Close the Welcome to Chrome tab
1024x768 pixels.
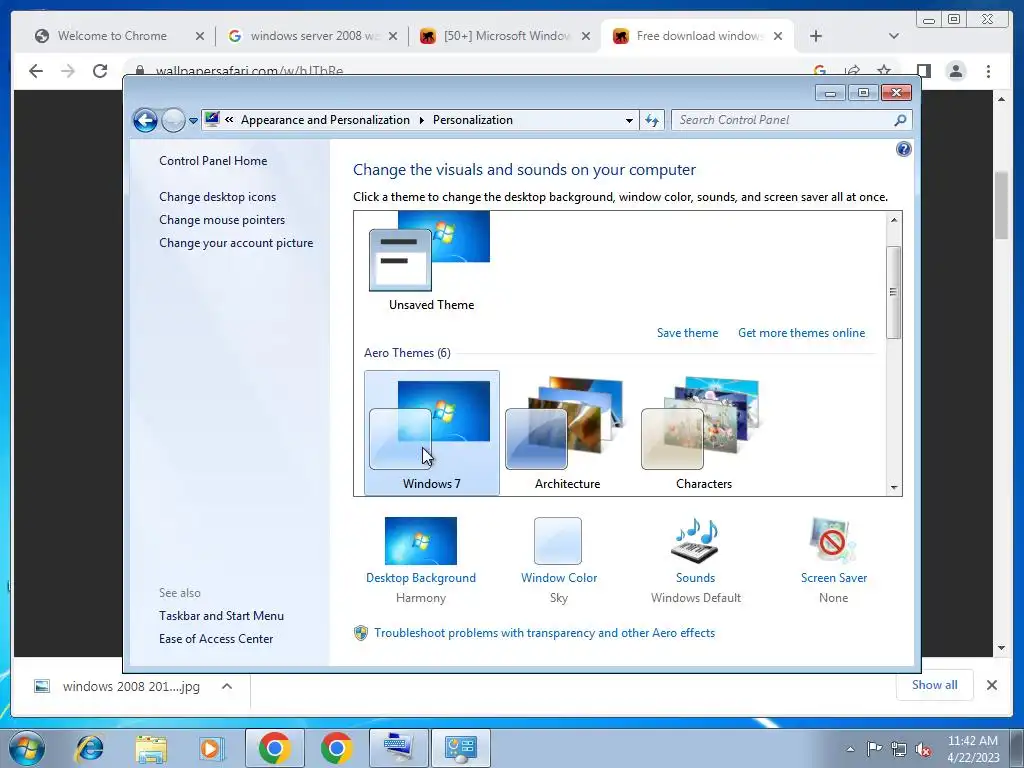click(x=200, y=36)
